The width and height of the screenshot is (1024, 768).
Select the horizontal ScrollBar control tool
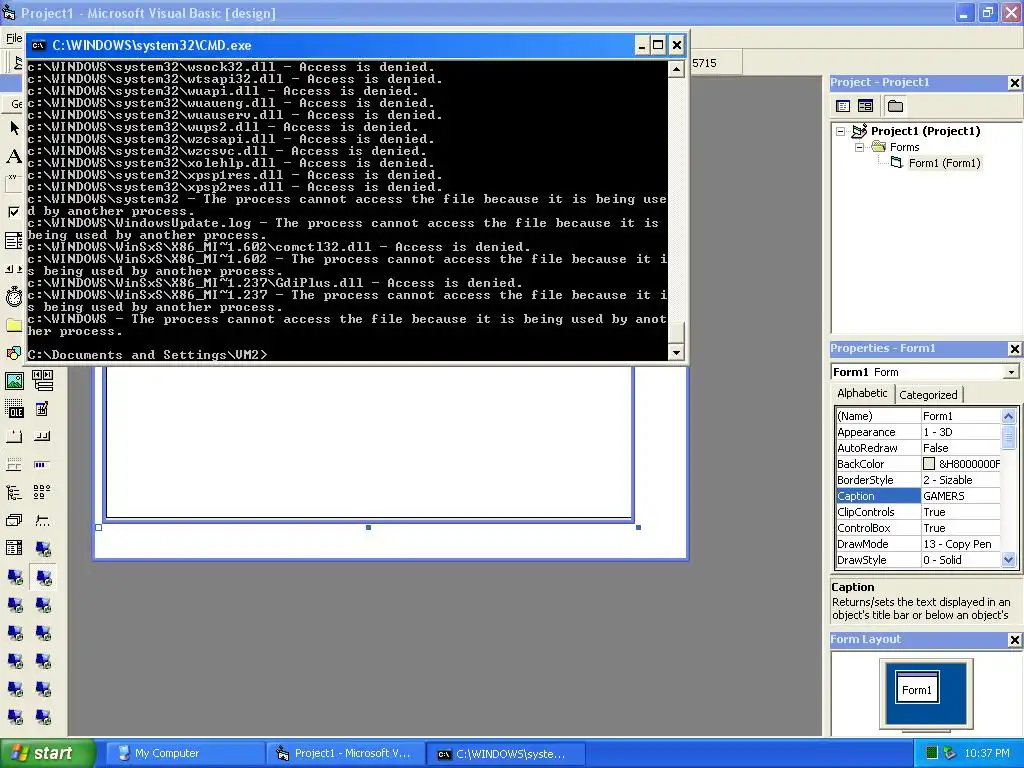click(14, 268)
